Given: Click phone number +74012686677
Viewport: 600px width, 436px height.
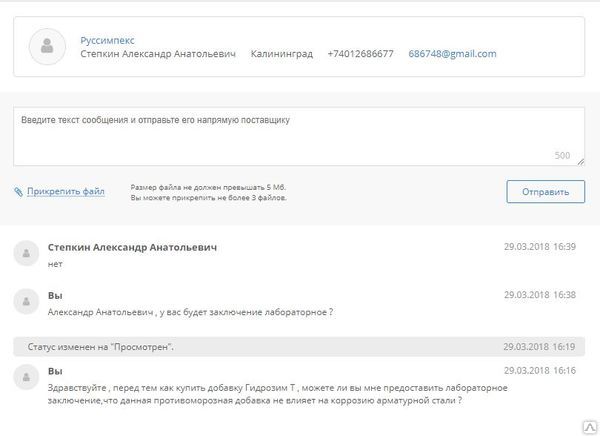Looking at the screenshot, I should tap(360, 54).
